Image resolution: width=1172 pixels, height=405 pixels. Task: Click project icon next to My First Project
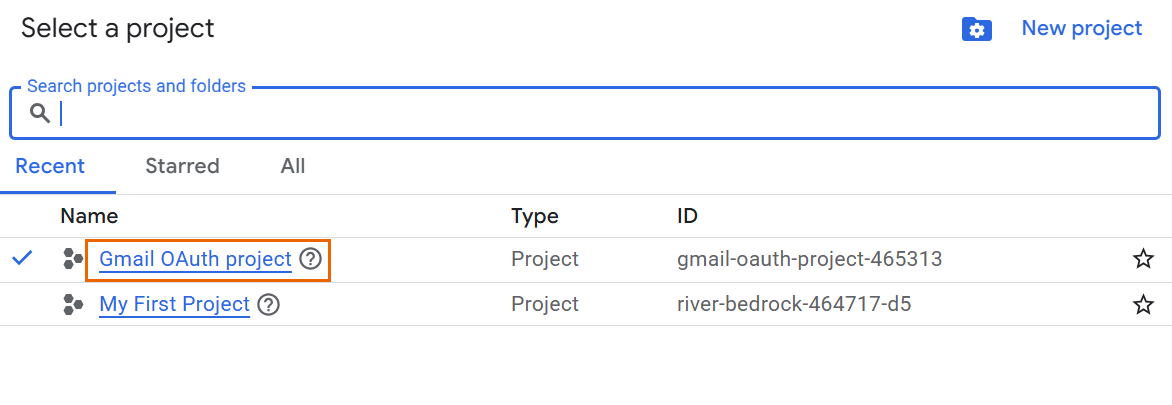(73, 305)
